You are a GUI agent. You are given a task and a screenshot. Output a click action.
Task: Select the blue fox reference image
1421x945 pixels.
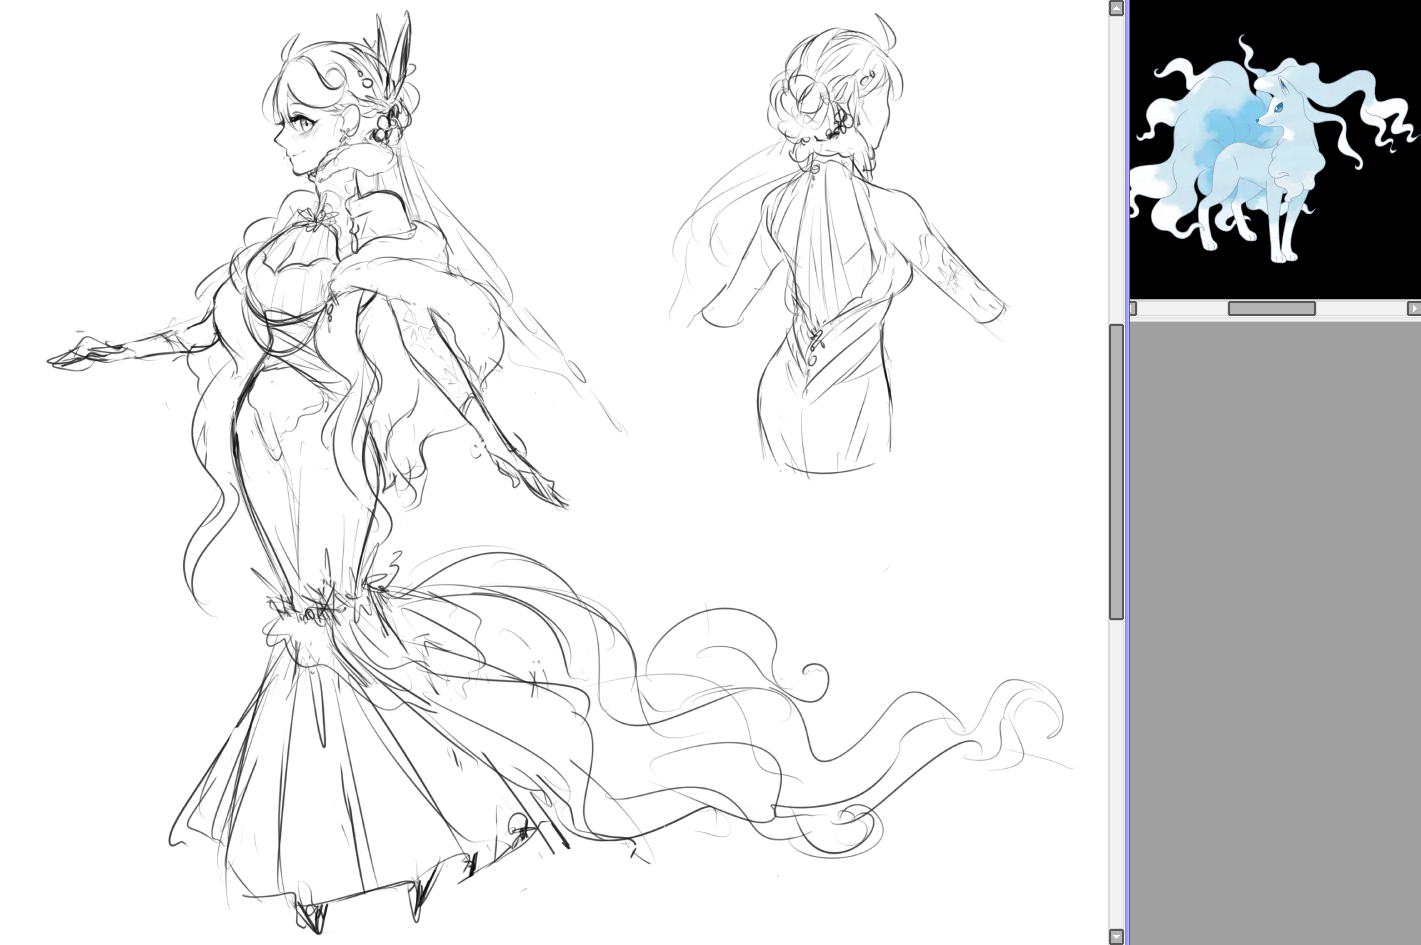click(1275, 150)
